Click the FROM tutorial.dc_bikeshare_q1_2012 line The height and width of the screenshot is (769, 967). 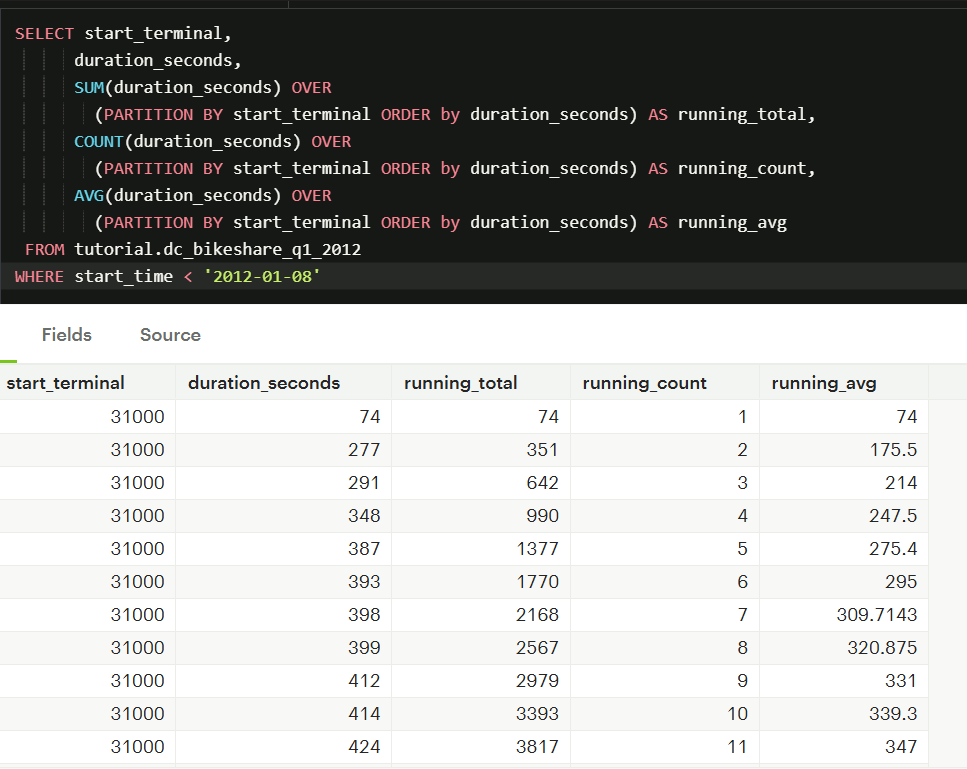point(192,249)
